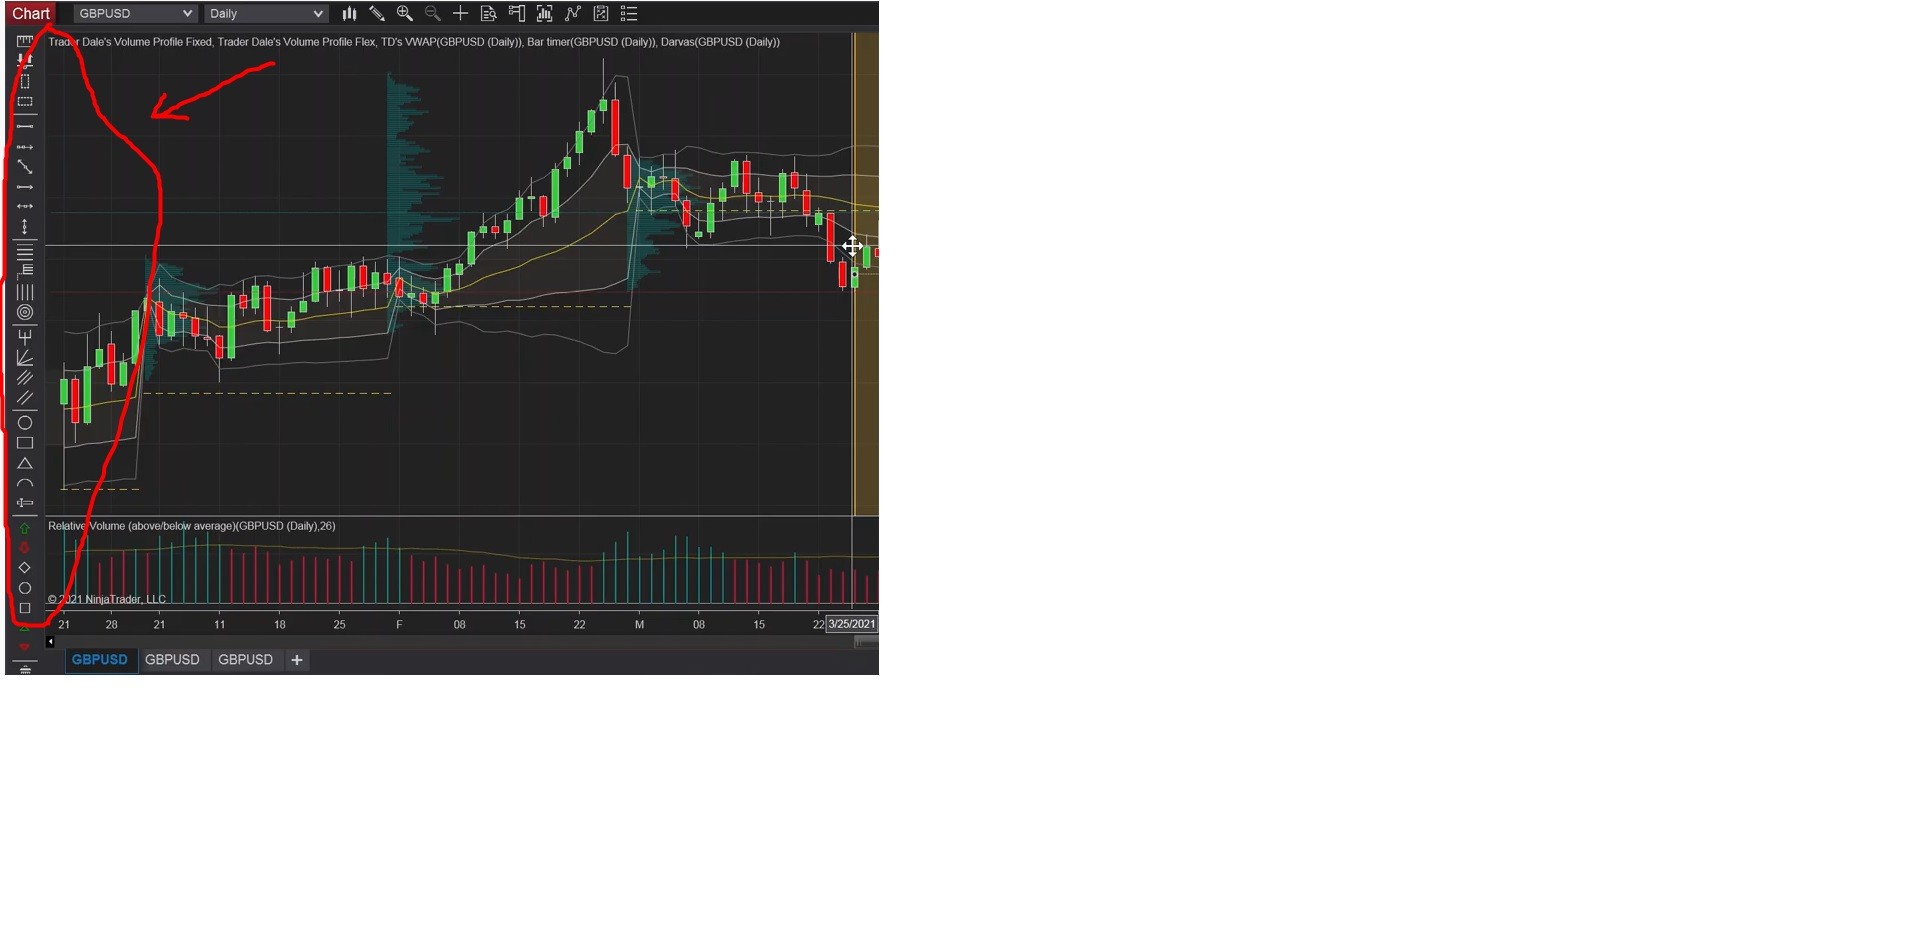The height and width of the screenshot is (947, 1913).
Task: Select the arc drawing tool
Action: pyautogui.click(x=25, y=484)
